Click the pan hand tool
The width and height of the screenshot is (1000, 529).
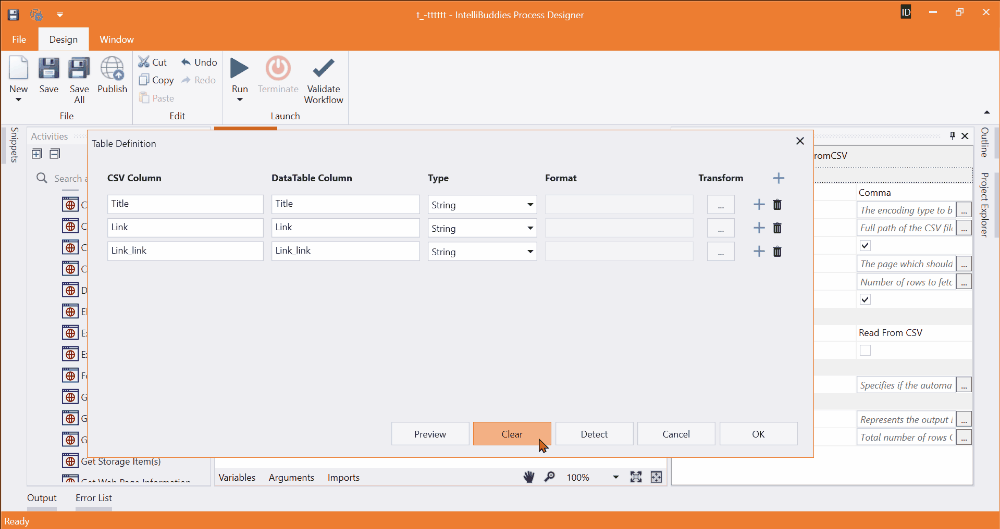(529, 477)
